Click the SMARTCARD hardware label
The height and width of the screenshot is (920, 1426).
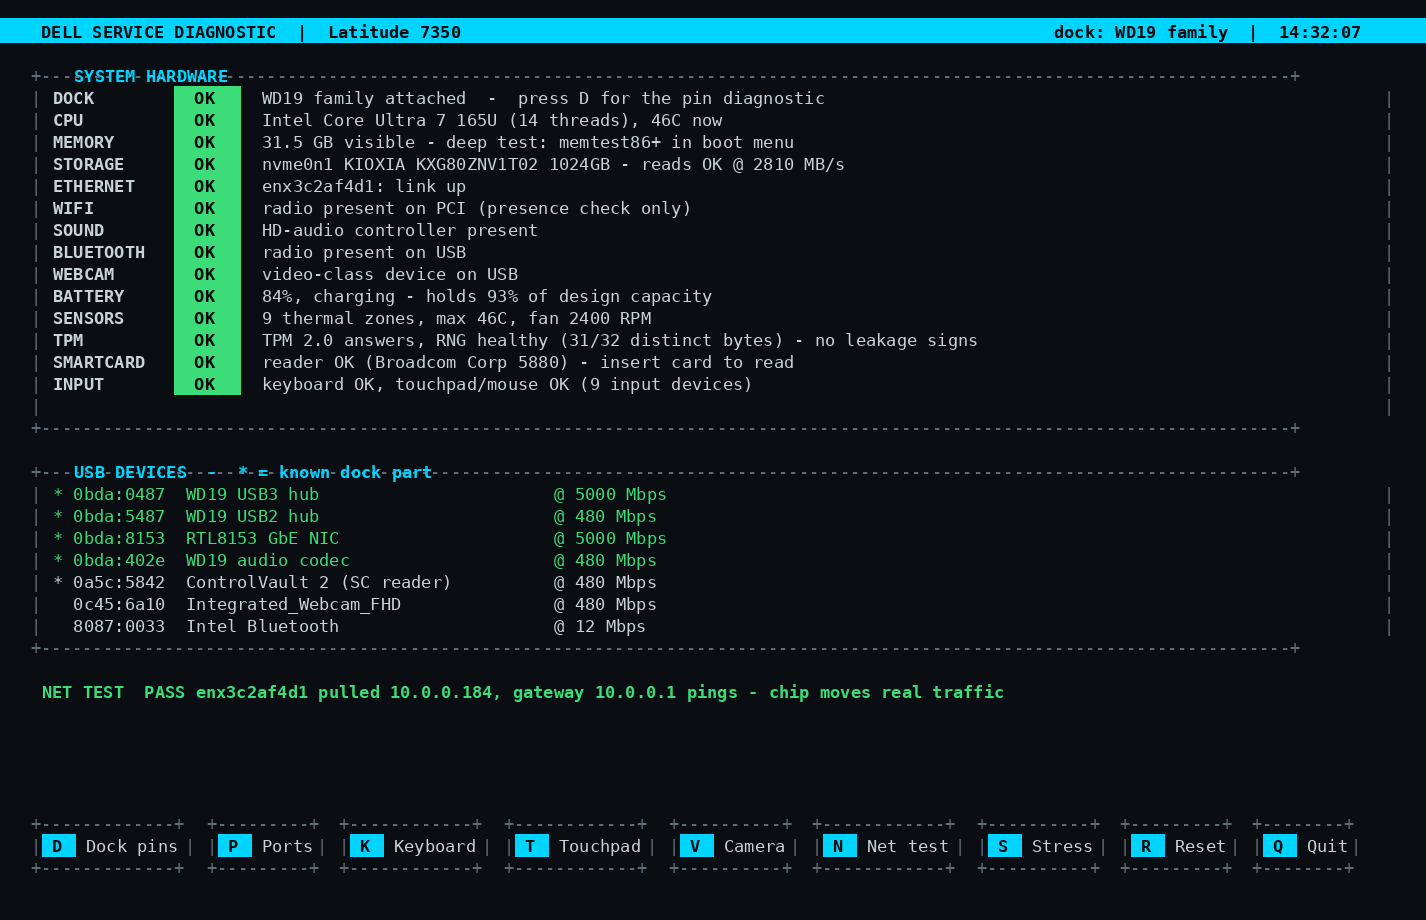point(99,362)
